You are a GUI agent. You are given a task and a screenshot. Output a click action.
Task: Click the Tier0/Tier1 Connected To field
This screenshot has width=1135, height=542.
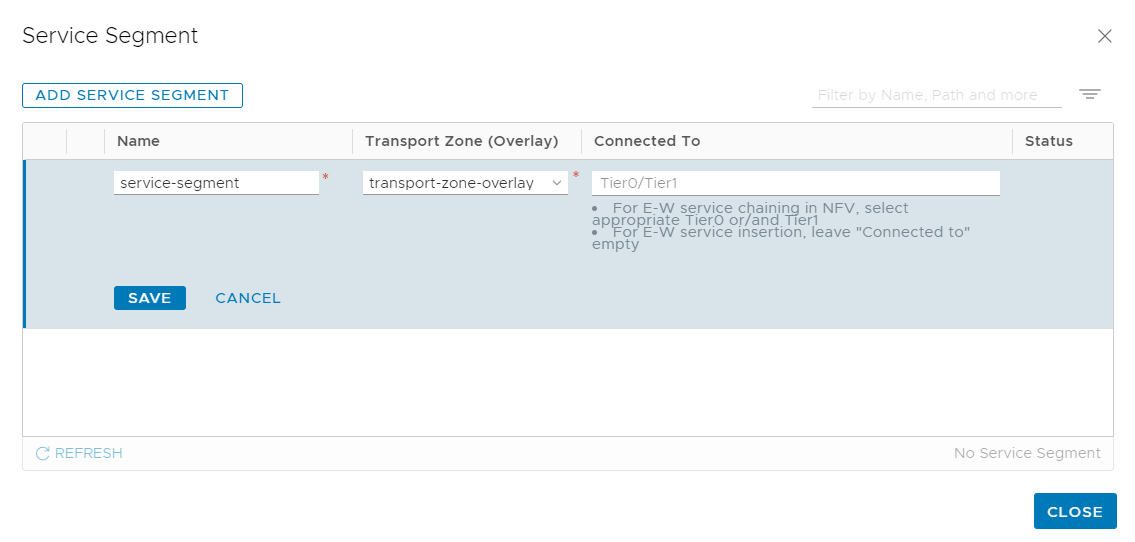(x=795, y=183)
